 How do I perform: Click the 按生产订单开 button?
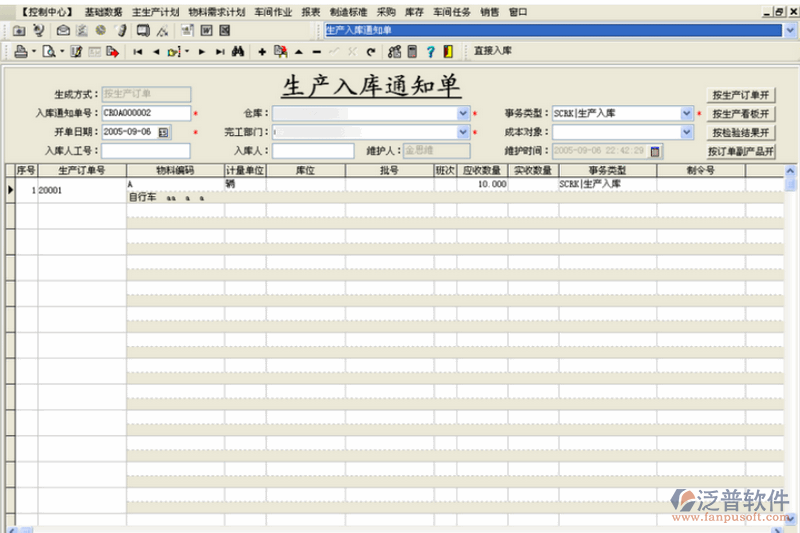741,95
